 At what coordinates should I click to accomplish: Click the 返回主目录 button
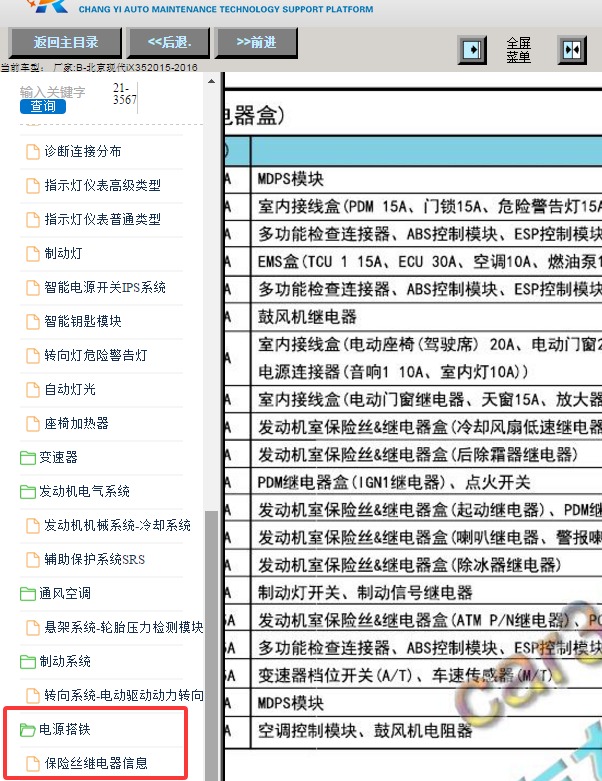(65, 43)
